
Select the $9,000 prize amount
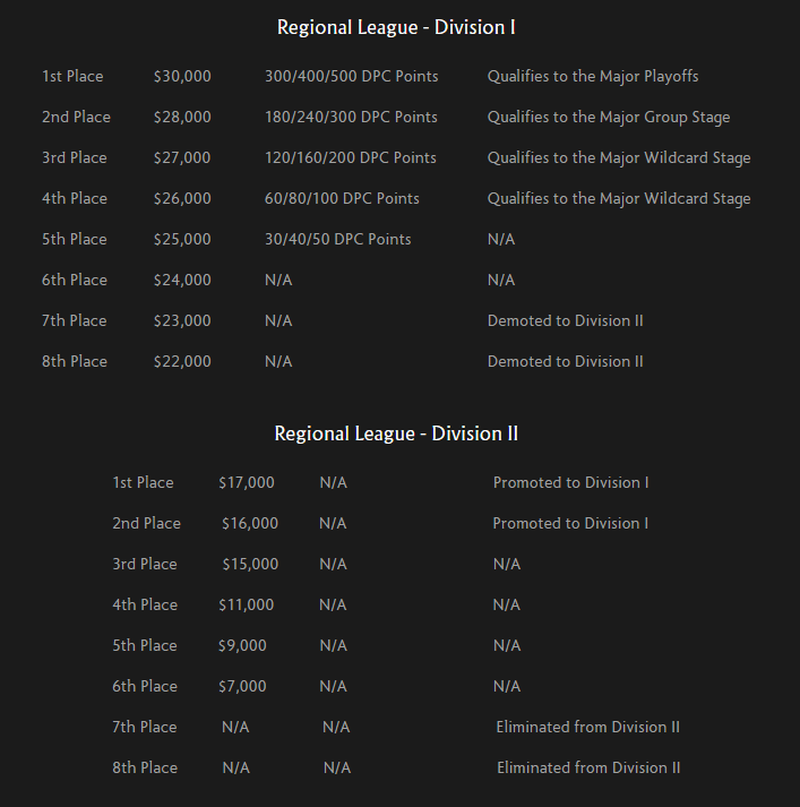(x=242, y=645)
